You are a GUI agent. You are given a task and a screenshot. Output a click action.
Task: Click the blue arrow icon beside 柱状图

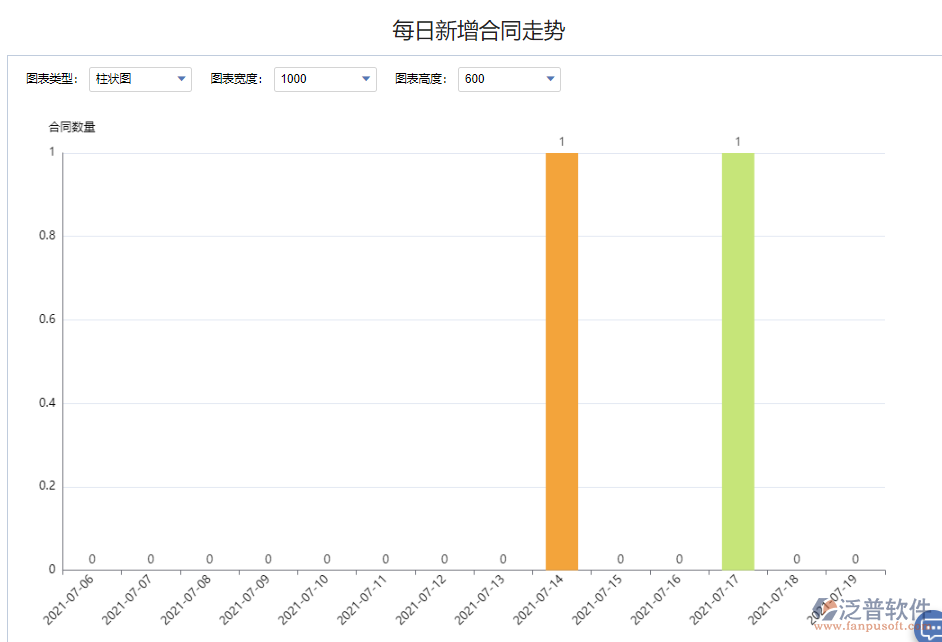click(181, 79)
